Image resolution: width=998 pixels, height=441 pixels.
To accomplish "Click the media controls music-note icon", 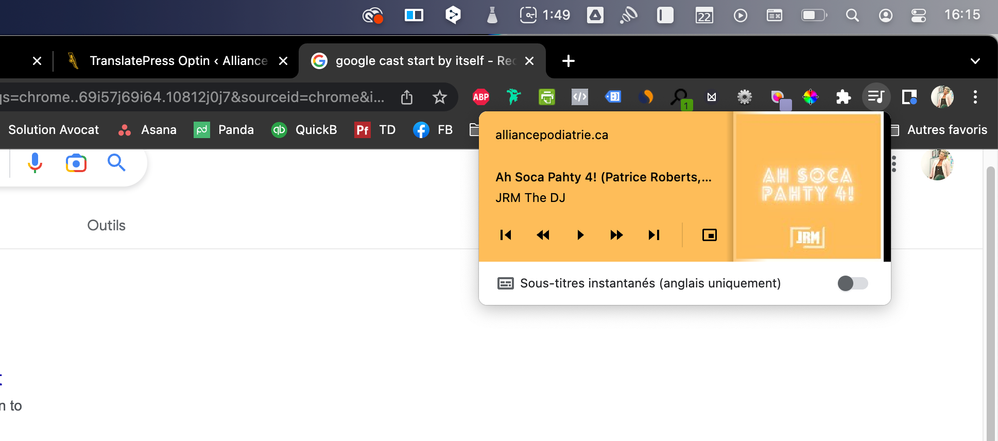I will [876, 97].
